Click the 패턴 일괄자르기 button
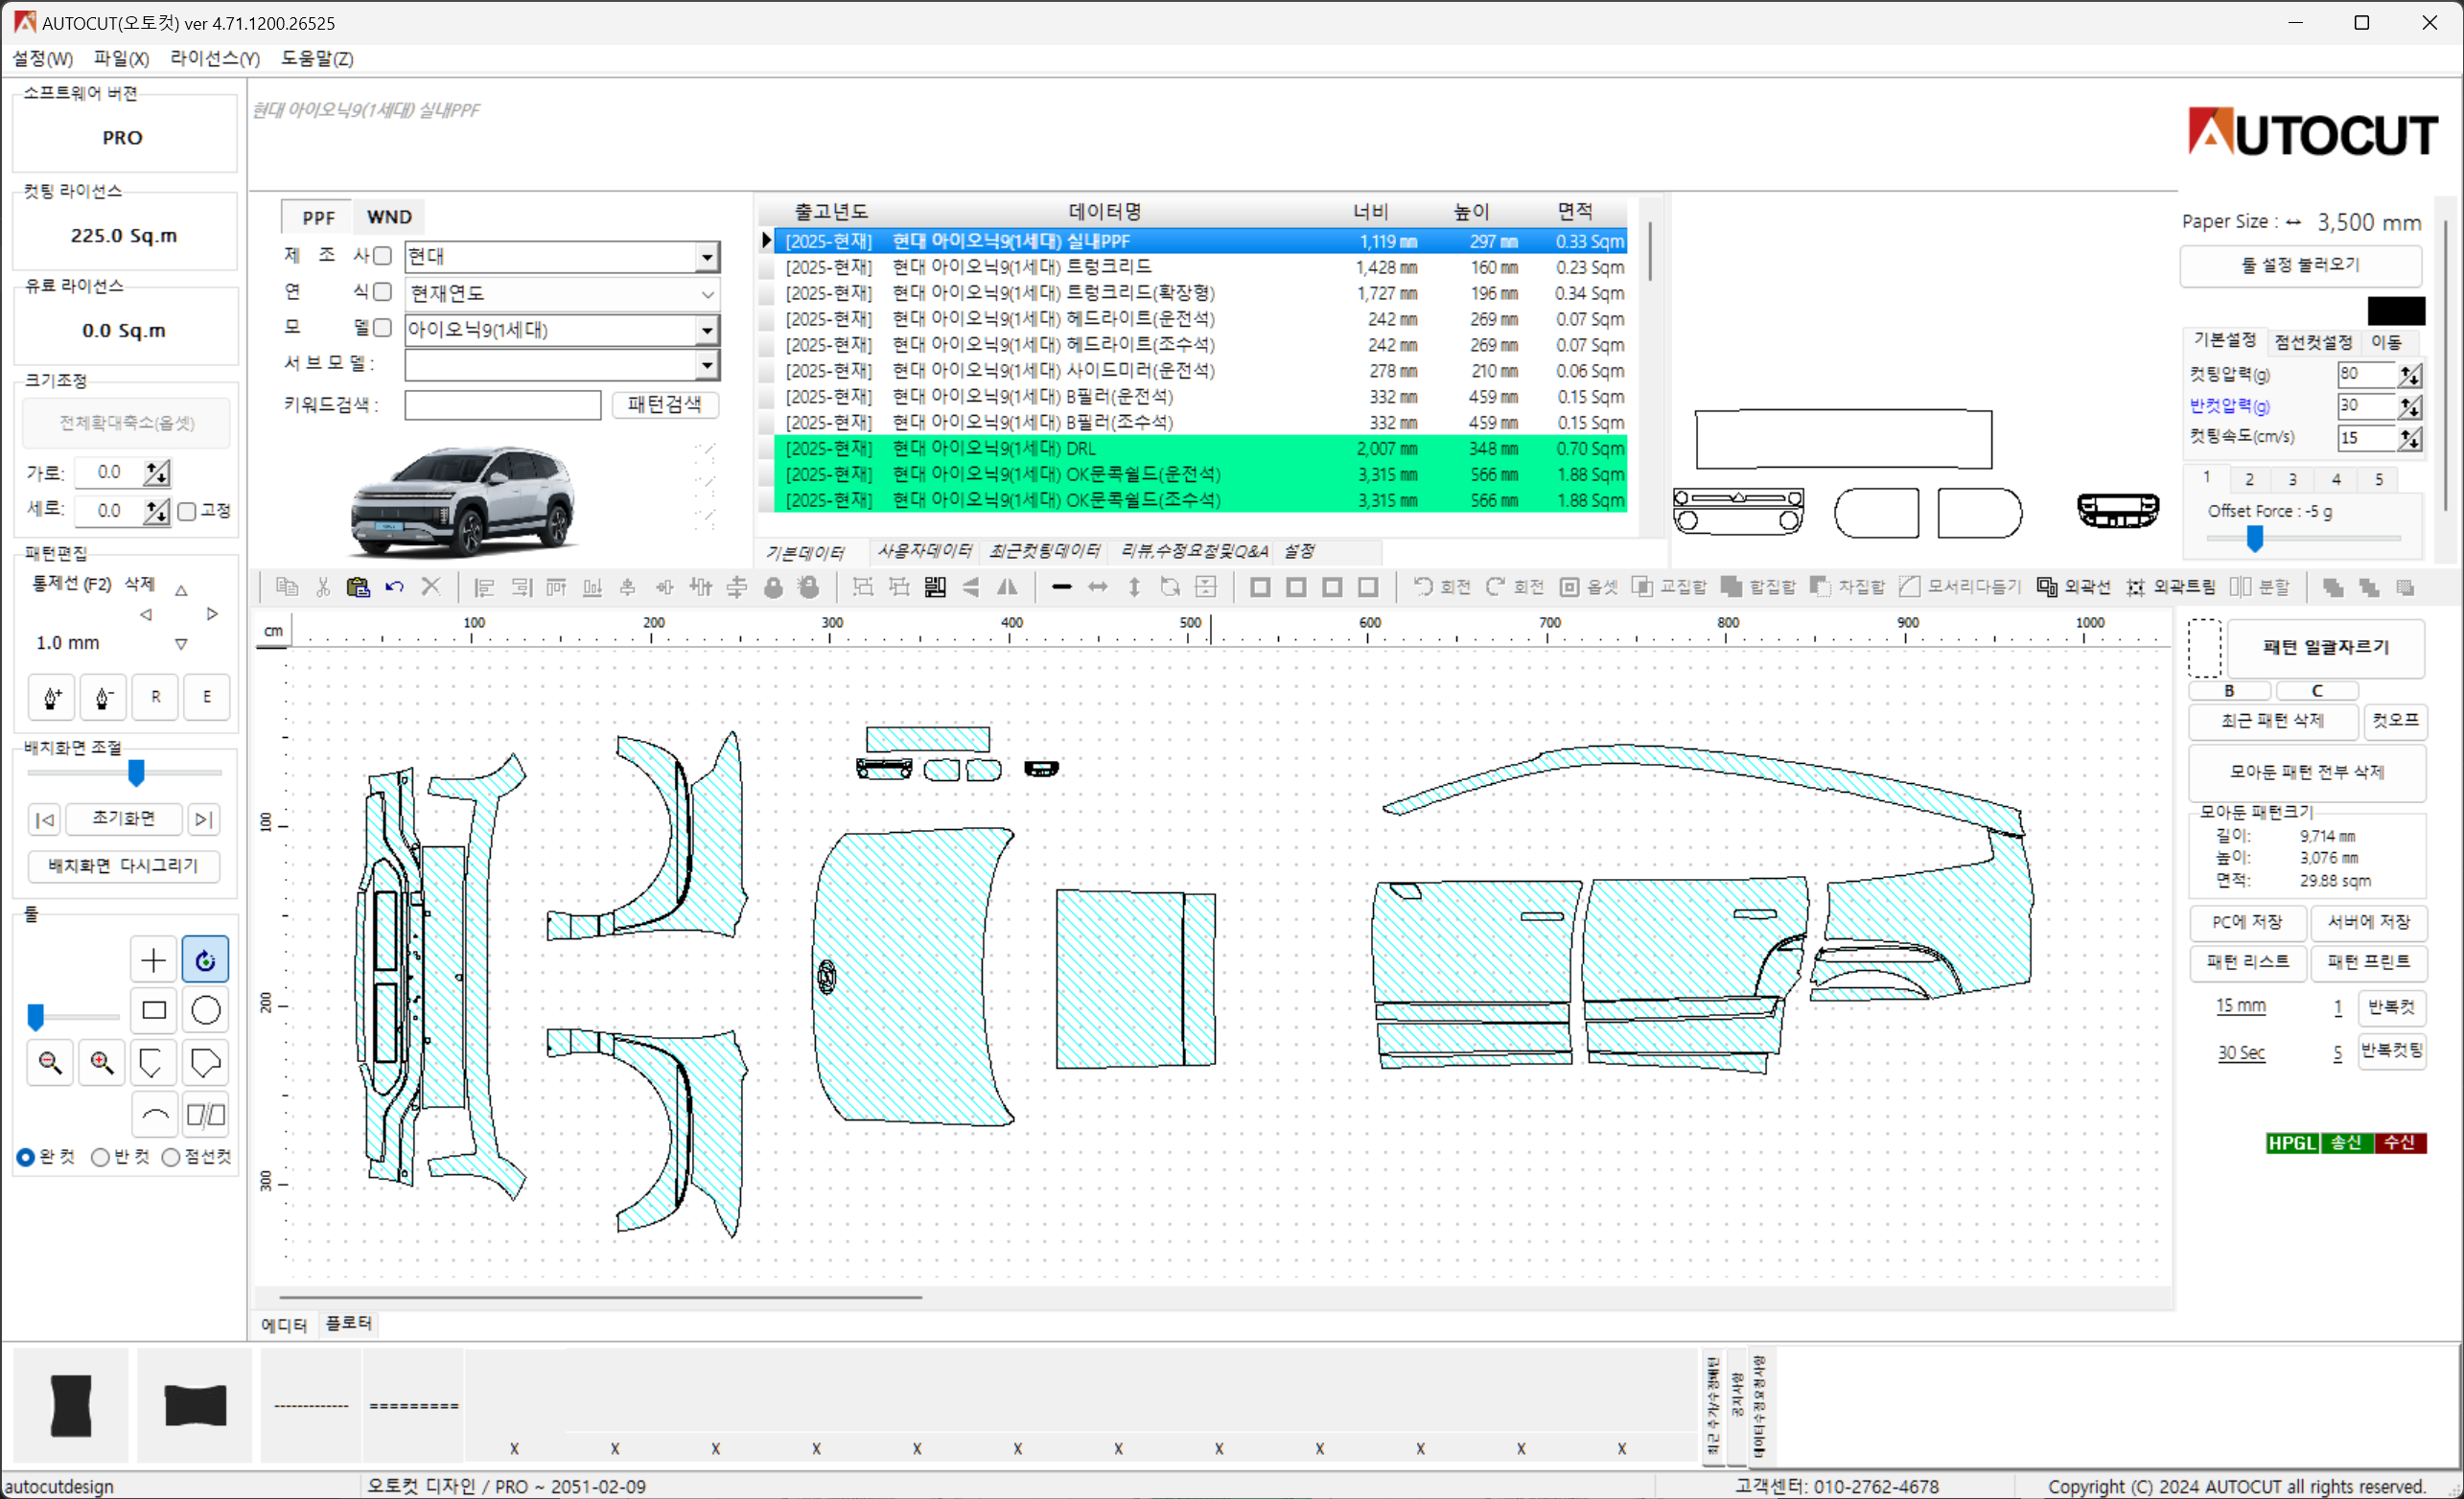Screen dimensions: 2464x1499 [x=2326, y=648]
